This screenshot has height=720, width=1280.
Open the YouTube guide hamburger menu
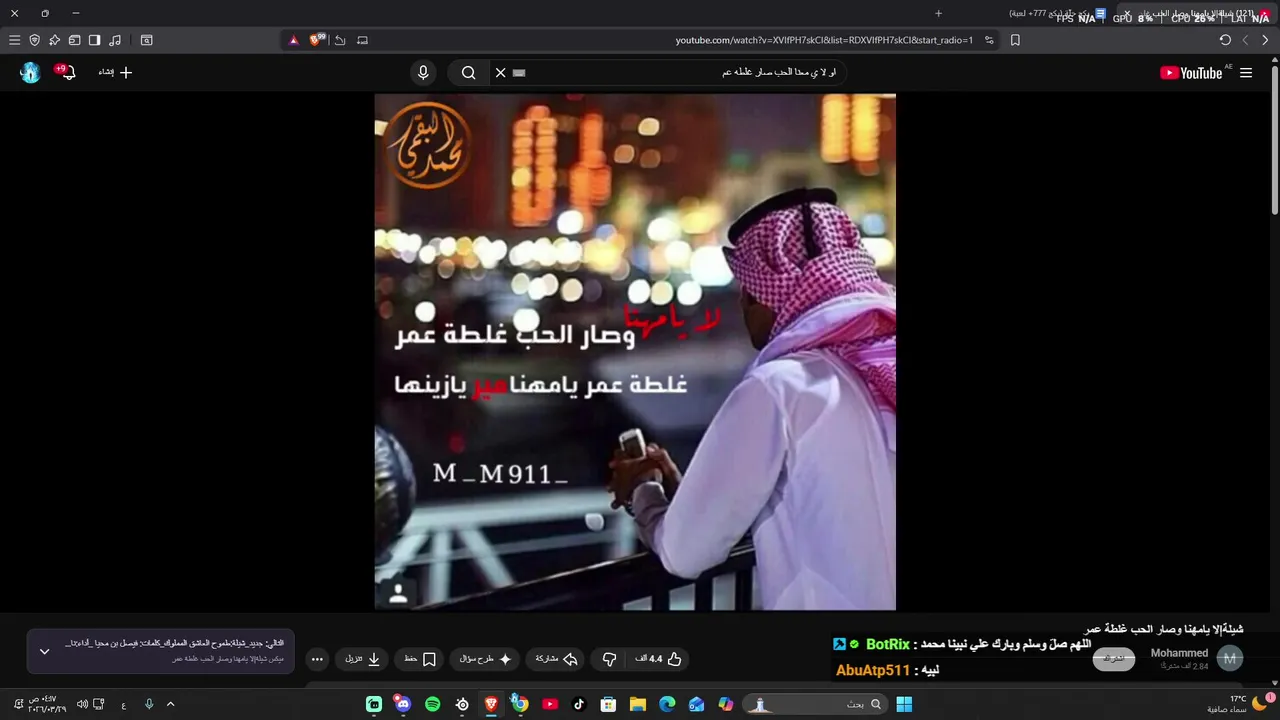(x=1246, y=73)
